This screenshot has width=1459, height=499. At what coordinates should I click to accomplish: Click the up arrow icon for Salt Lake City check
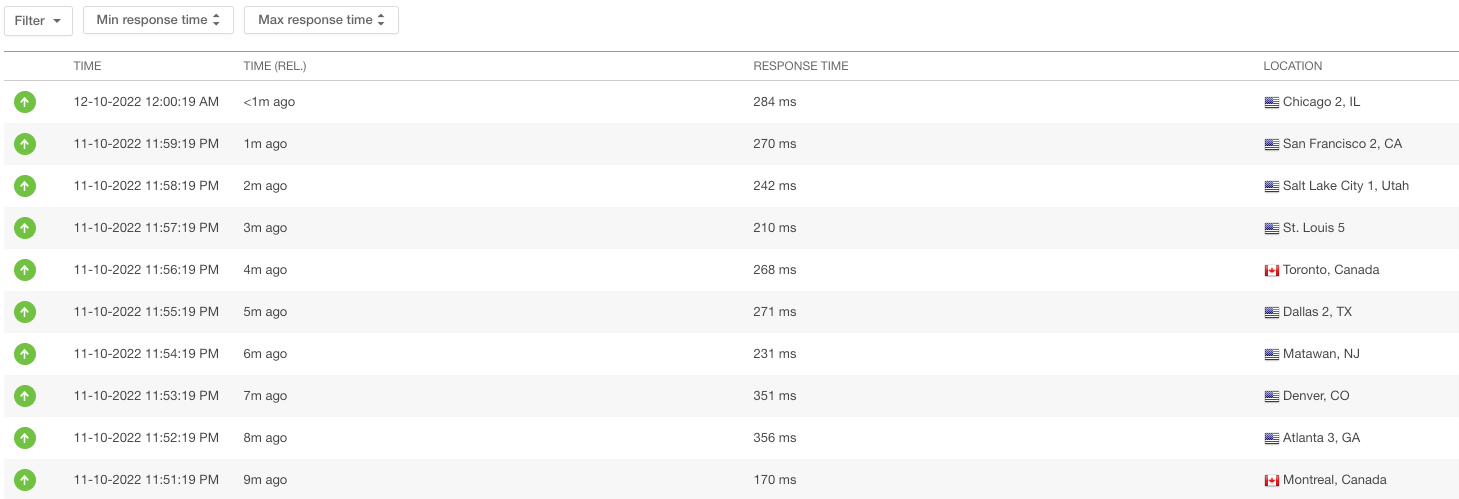pos(25,186)
